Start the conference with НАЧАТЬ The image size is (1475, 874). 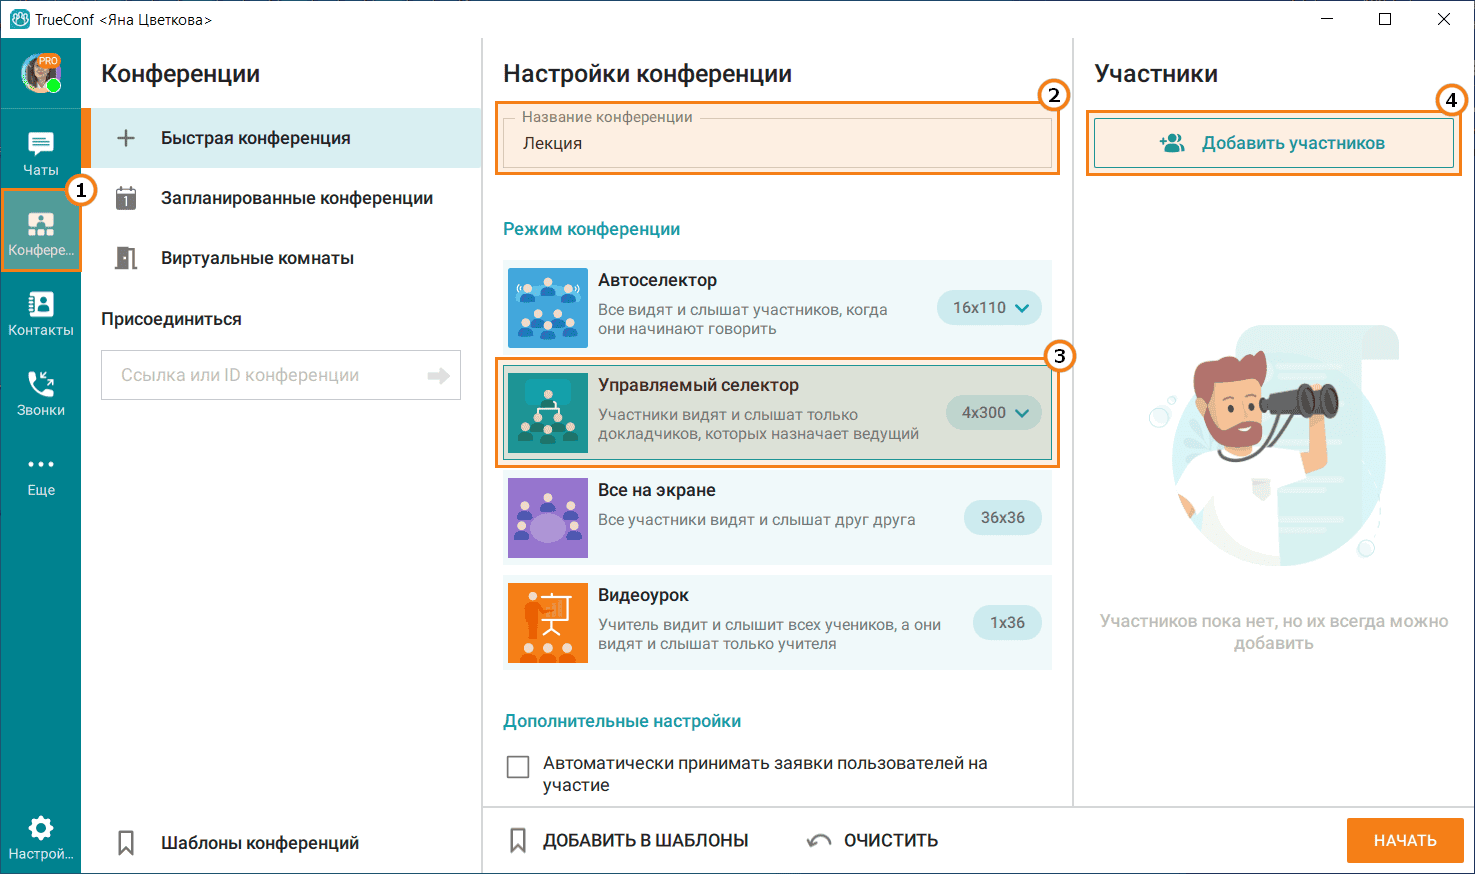coord(1405,840)
